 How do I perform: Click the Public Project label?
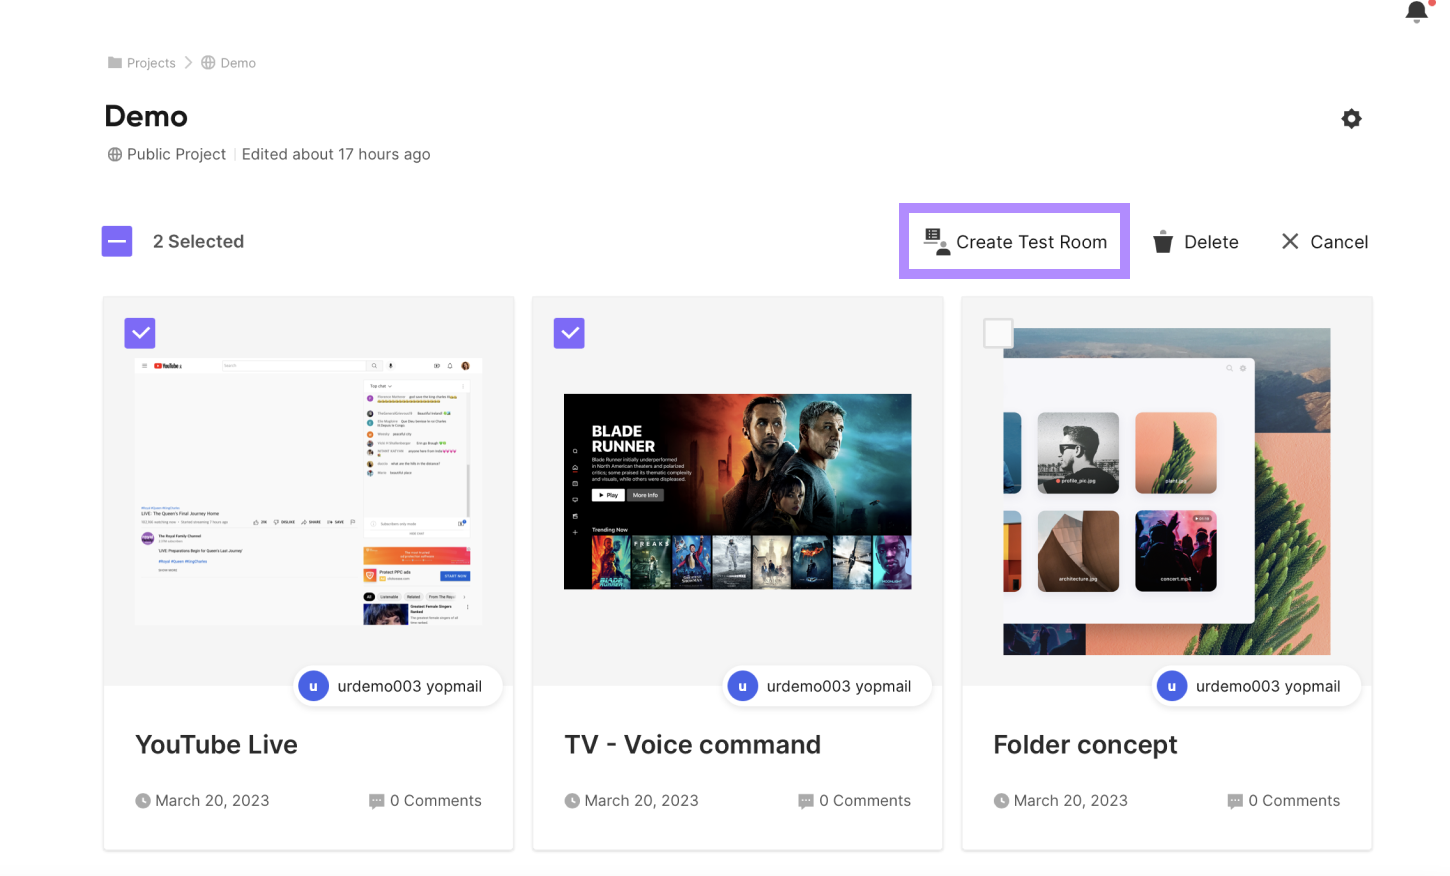coord(176,154)
